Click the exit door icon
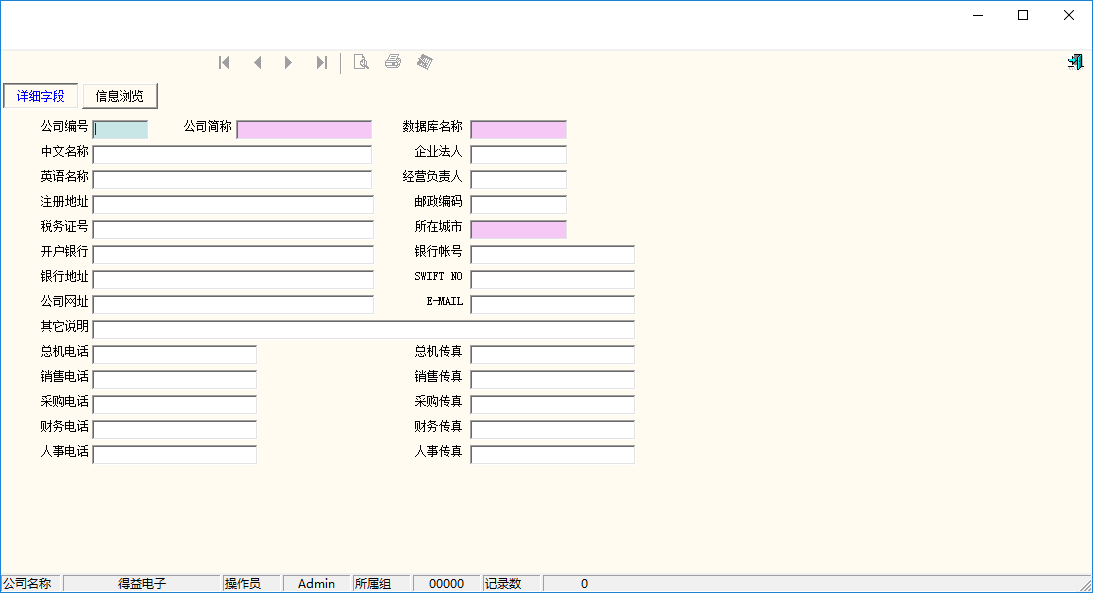The image size is (1093, 593). 1075,62
